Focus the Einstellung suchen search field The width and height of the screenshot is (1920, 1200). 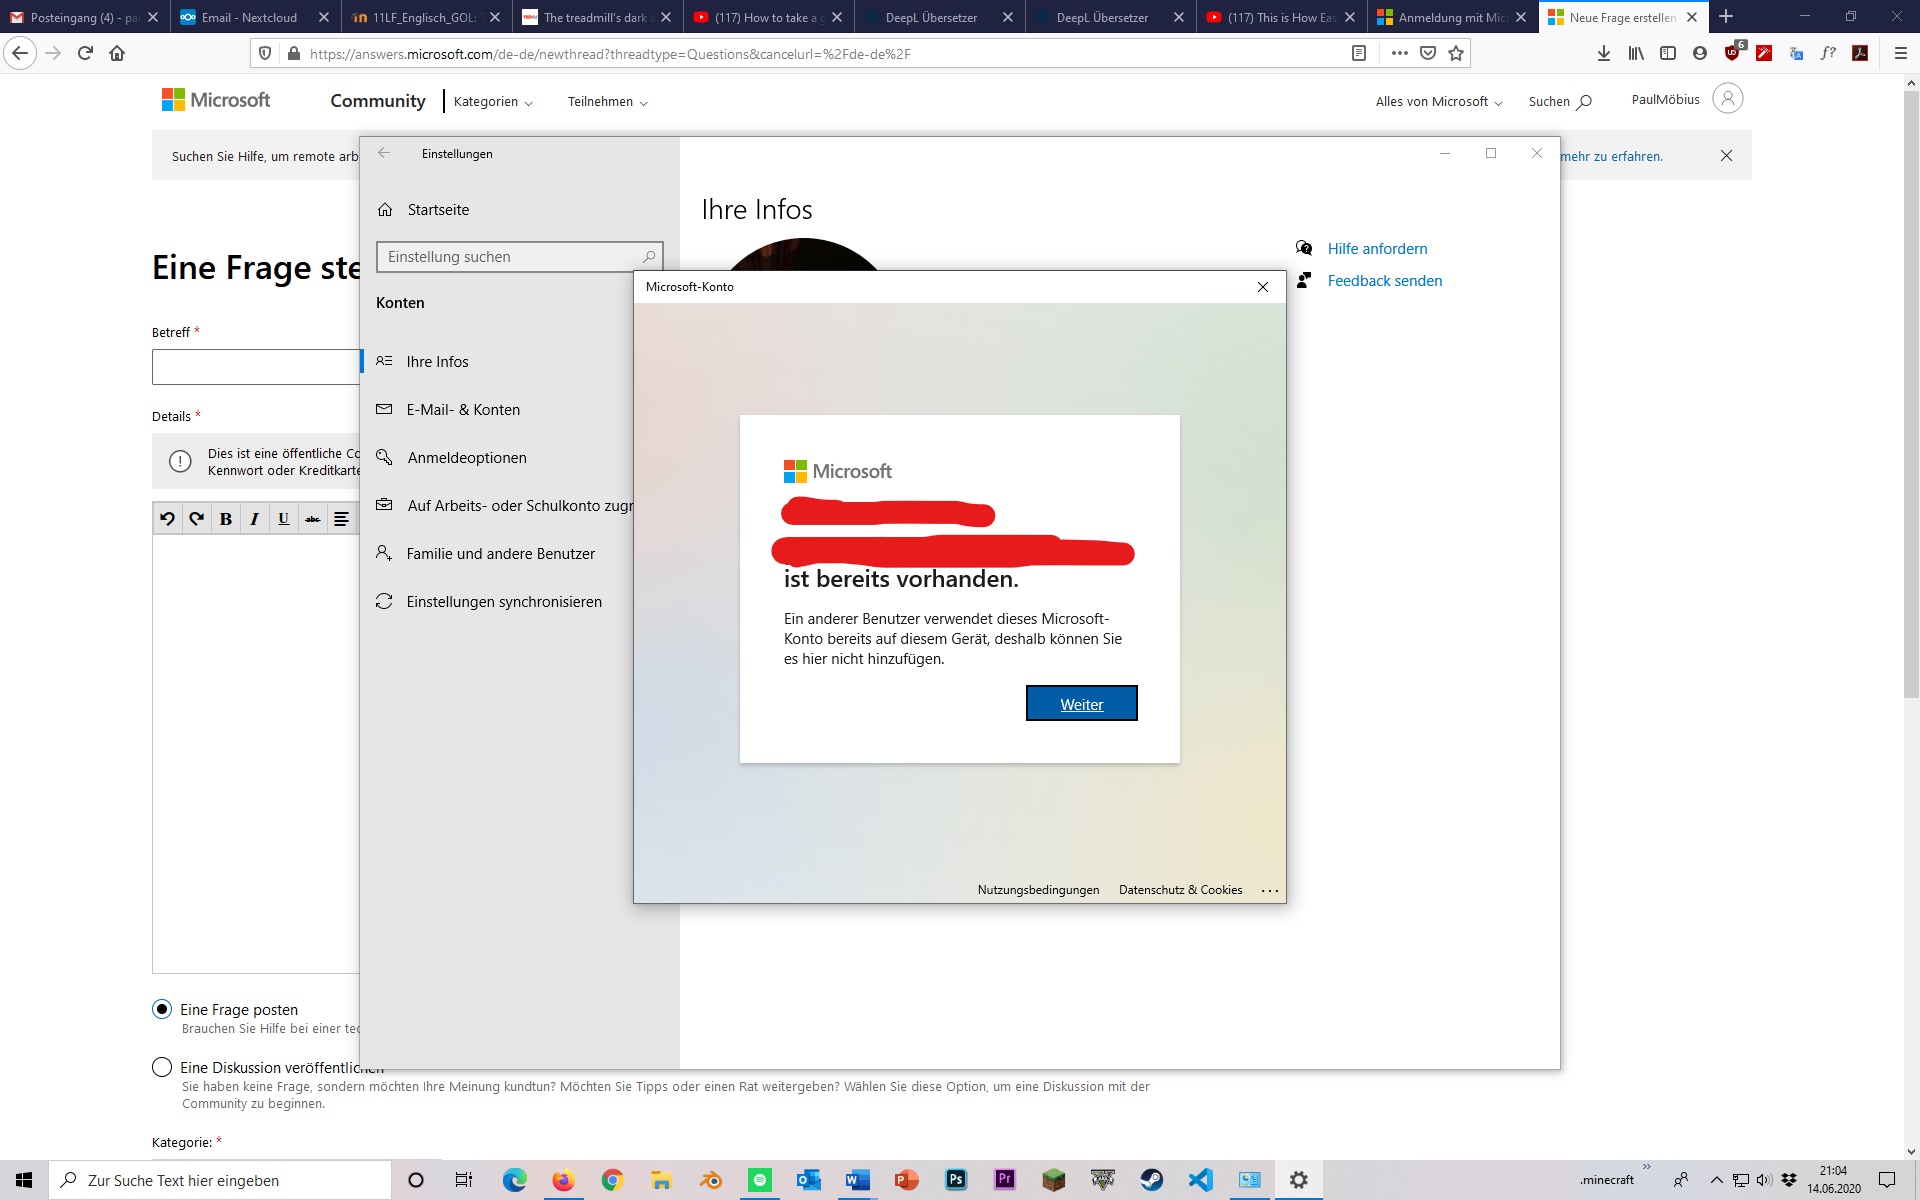tap(519, 257)
